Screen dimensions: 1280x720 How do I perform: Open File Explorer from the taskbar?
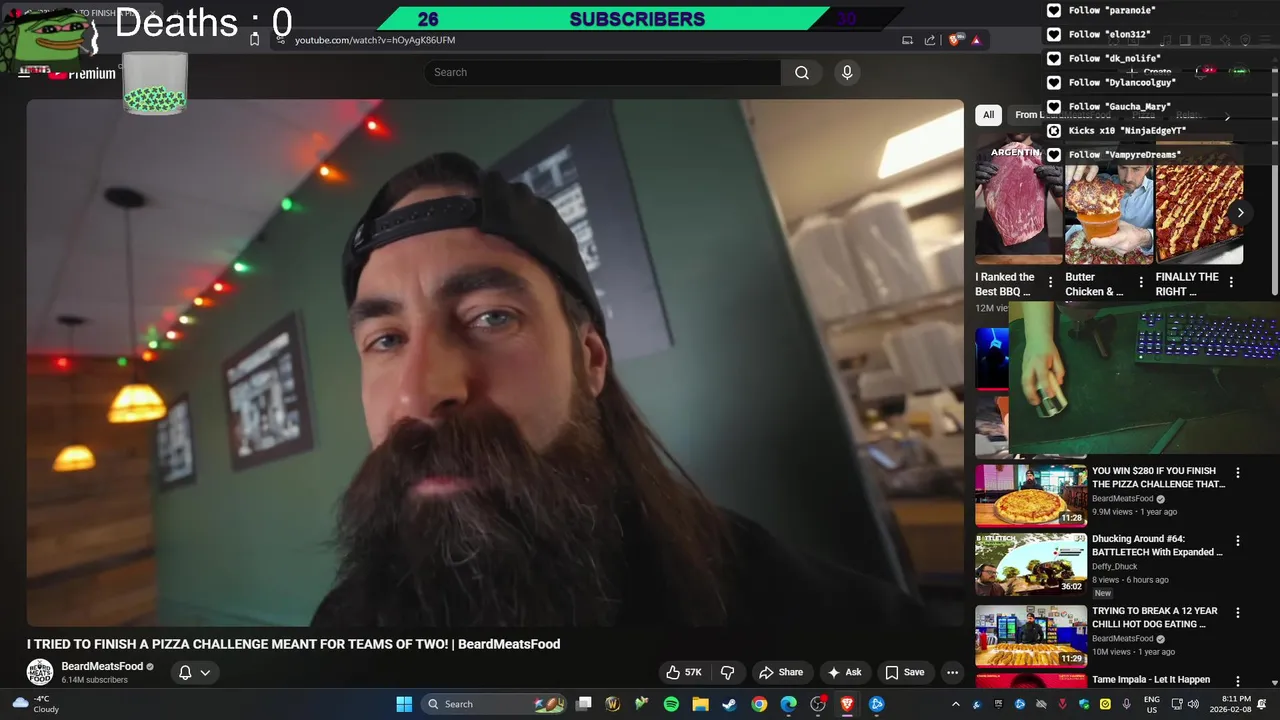pos(700,704)
